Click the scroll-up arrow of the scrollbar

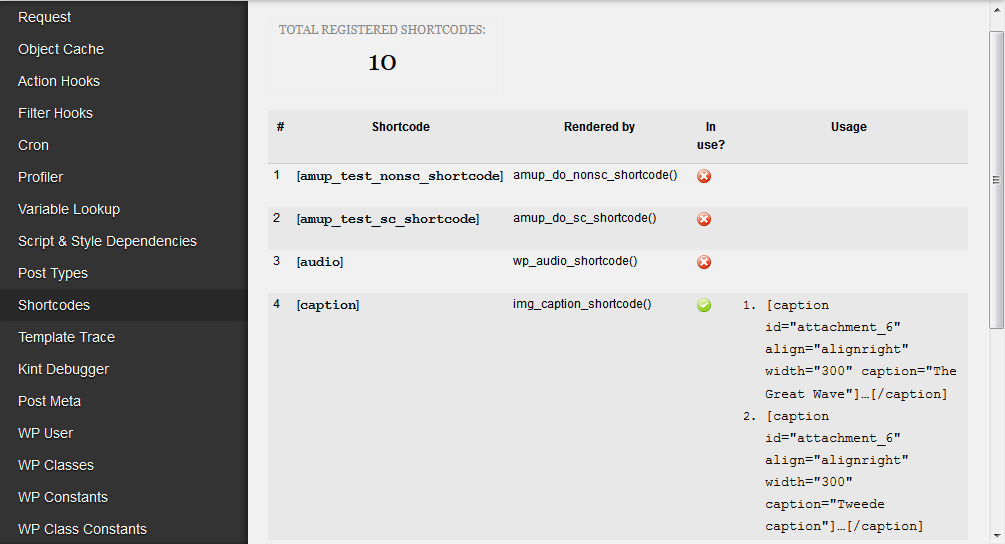(996, 10)
